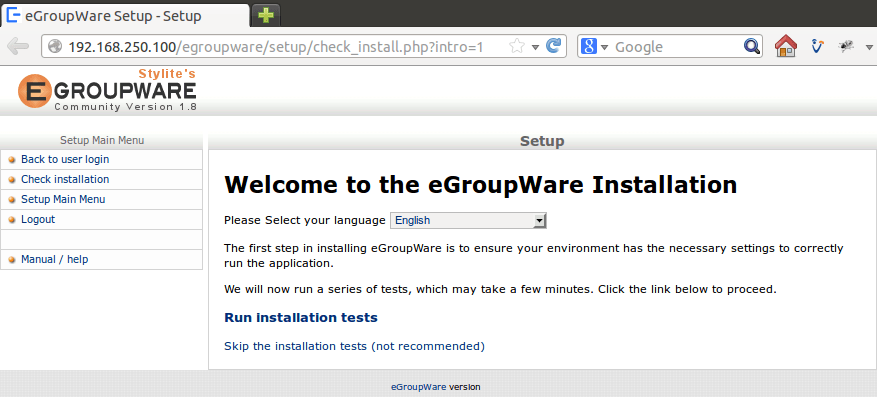This screenshot has height=397, width=877.
Task: Bookmark this page using the star icon
Action: (517, 46)
